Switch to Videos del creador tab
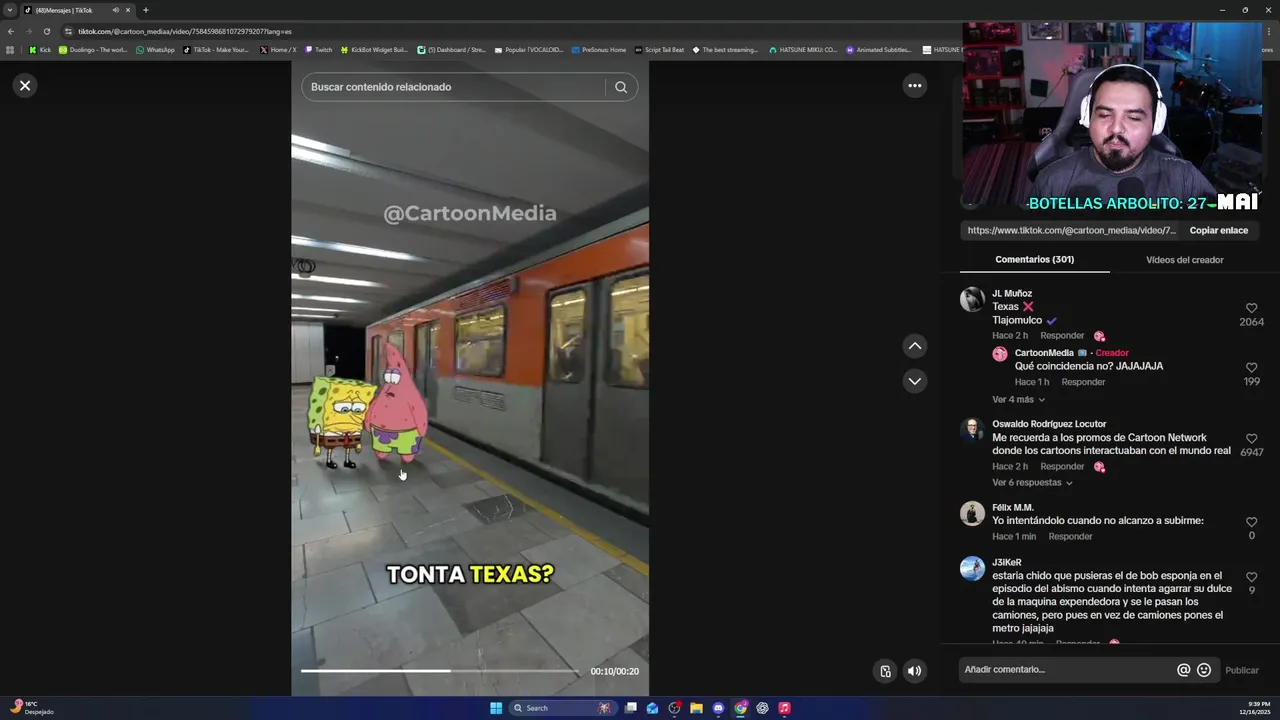Image resolution: width=1280 pixels, height=720 pixels. pyautogui.click(x=1184, y=260)
